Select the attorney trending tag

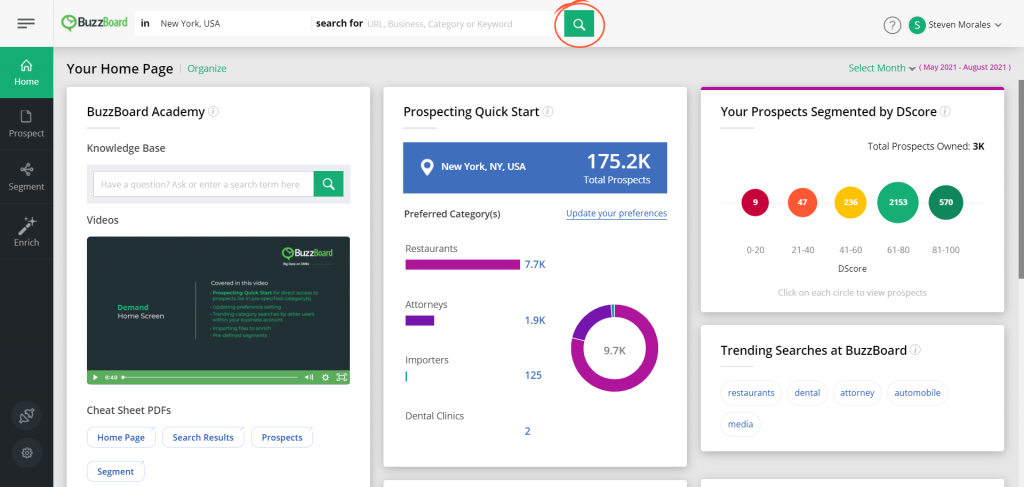click(857, 393)
